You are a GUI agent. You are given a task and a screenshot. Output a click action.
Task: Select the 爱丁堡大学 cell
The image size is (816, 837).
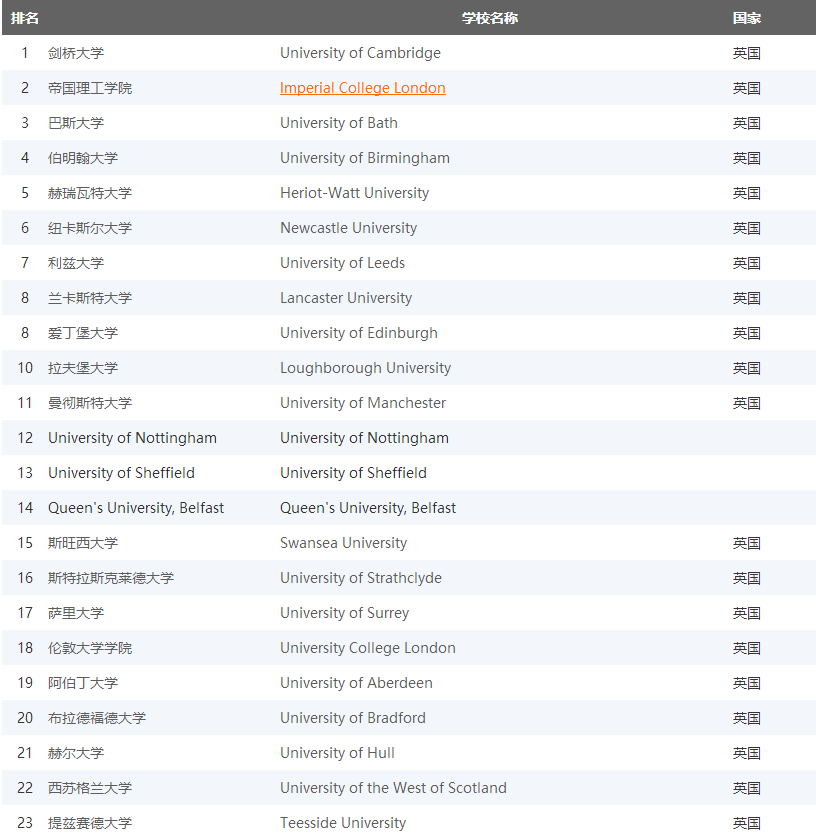(83, 333)
